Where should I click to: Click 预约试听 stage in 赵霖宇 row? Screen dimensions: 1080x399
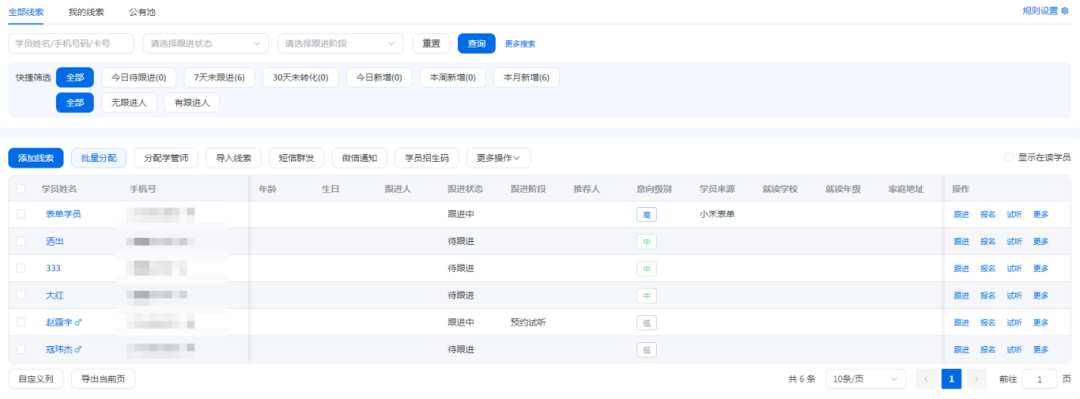pos(528,323)
